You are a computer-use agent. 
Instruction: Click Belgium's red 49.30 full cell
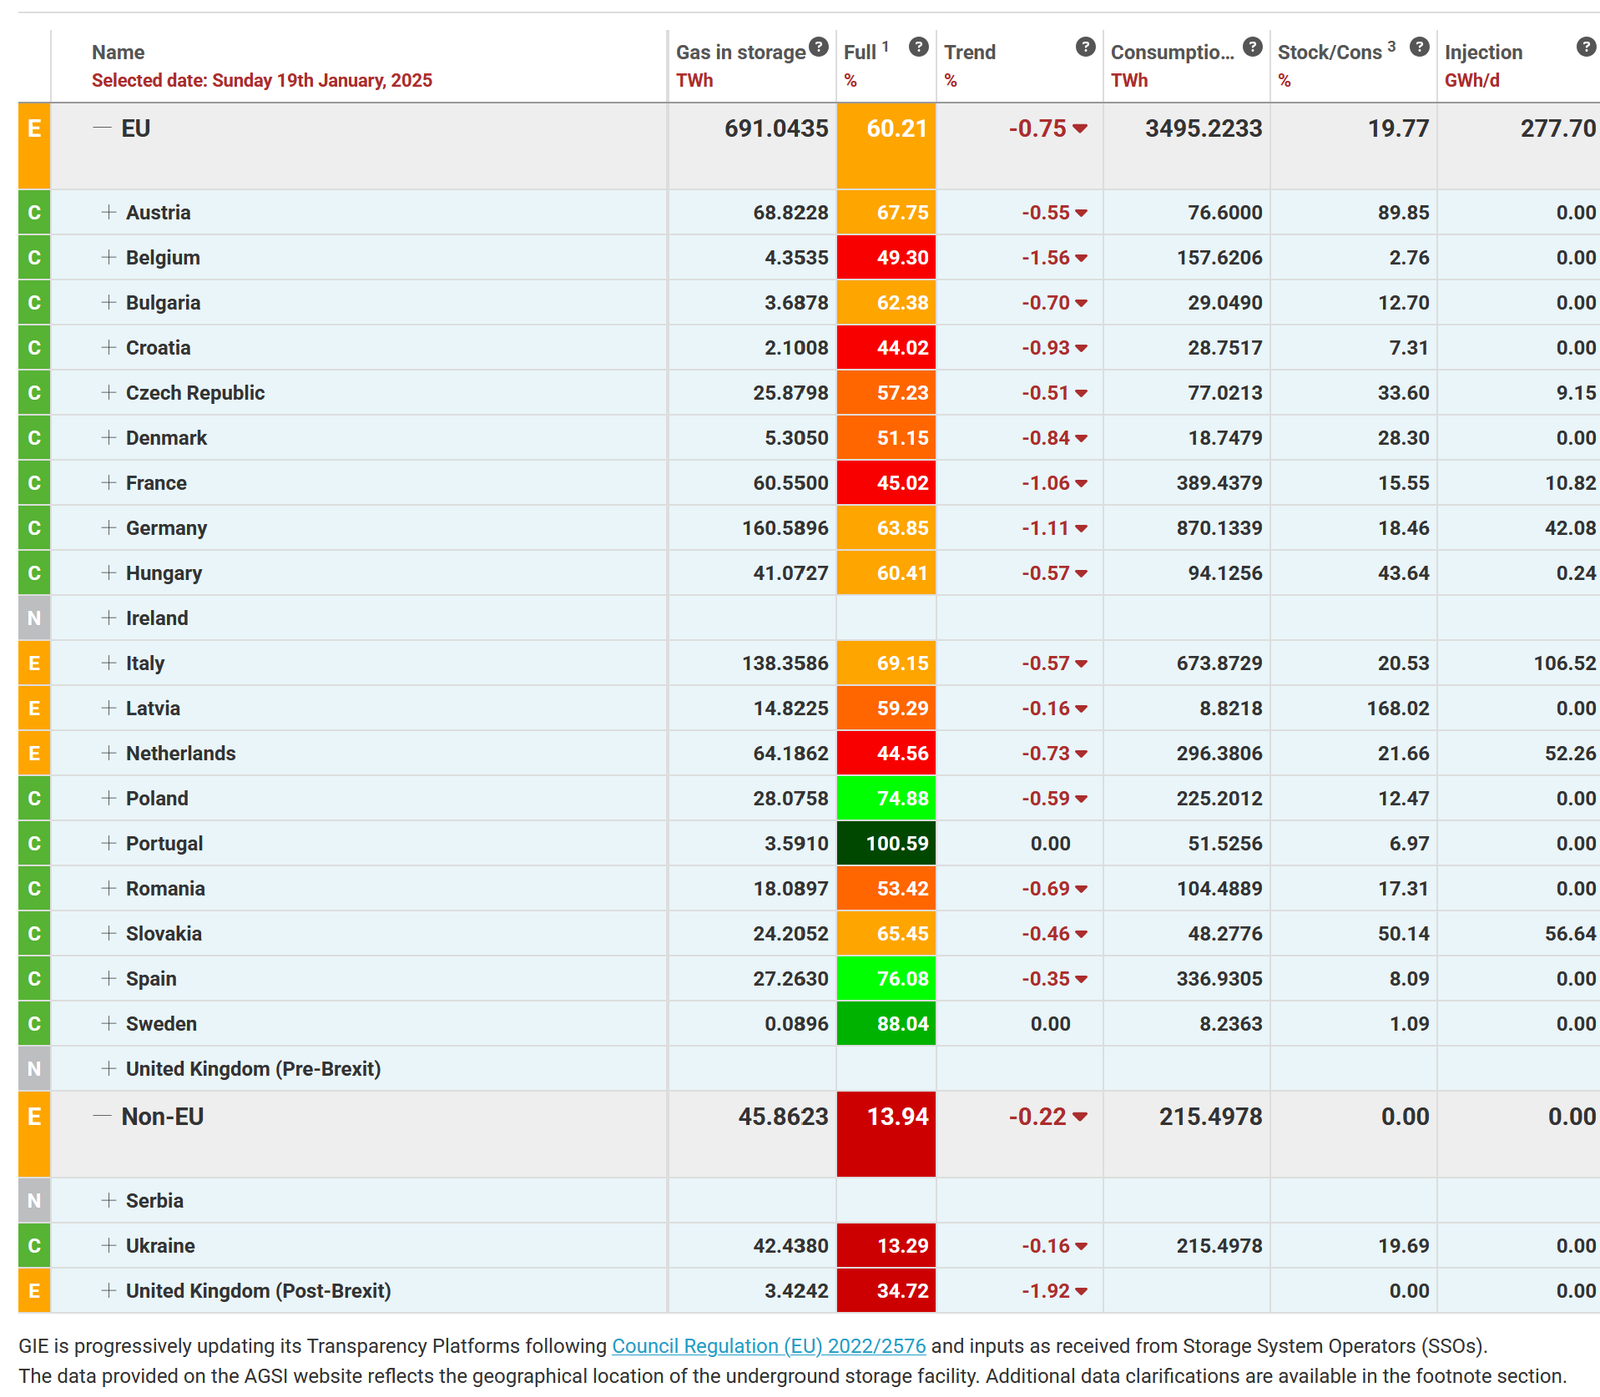click(x=886, y=258)
